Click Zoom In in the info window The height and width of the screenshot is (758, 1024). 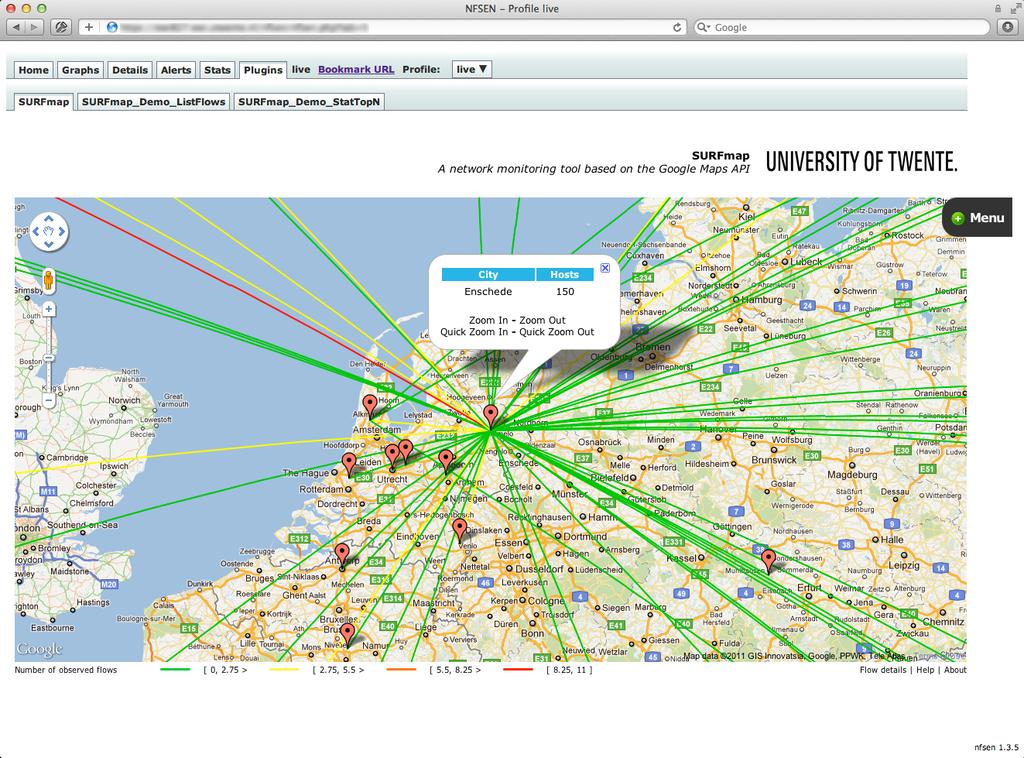[x=488, y=320]
